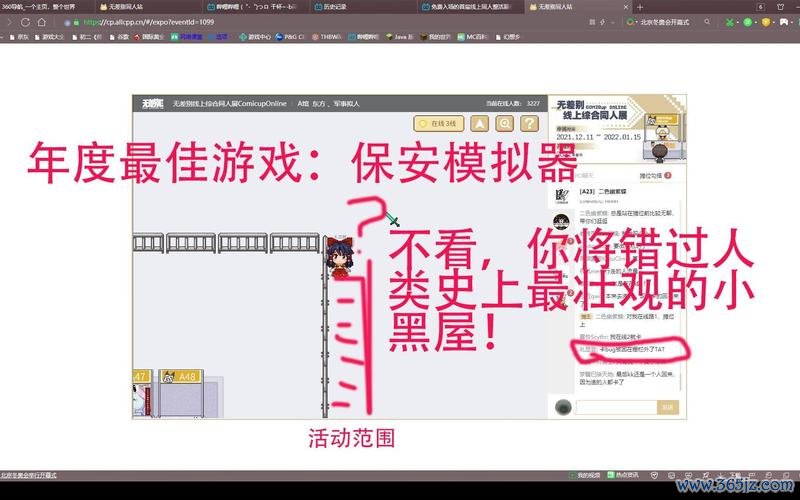800x500 pixels.
Task: Open the 摊位句柄 tab with red badge
Action: pyautogui.click(x=655, y=176)
